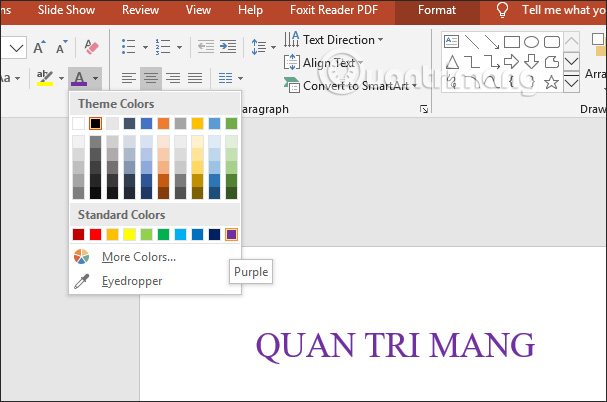The image size is (607, 402).
Task: Select the 5-point star shape
Action: (x=551, y=82)
